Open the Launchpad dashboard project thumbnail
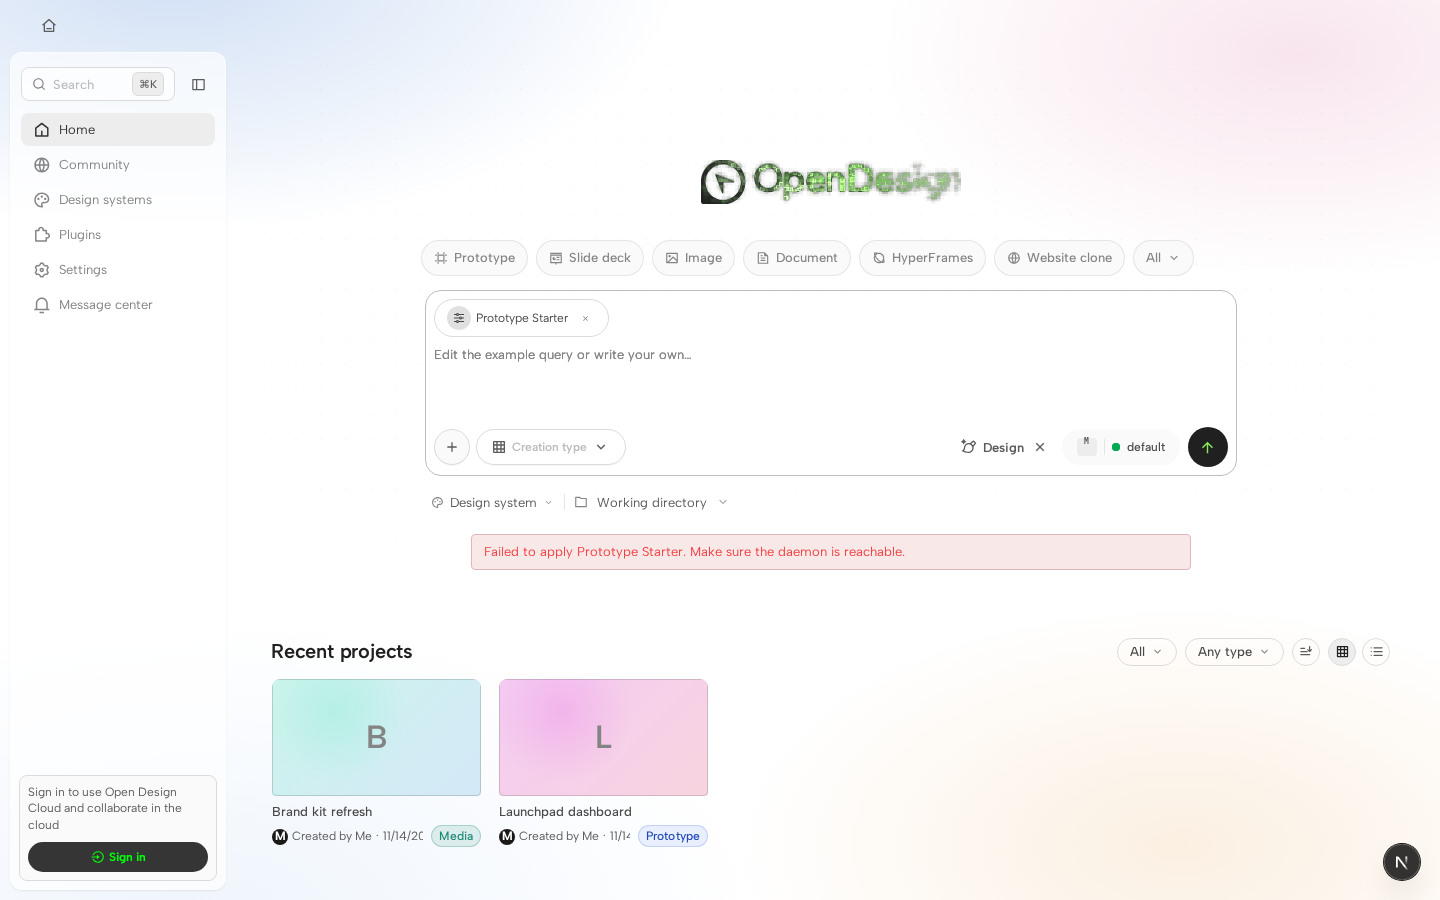 click(x=603, y=738)
